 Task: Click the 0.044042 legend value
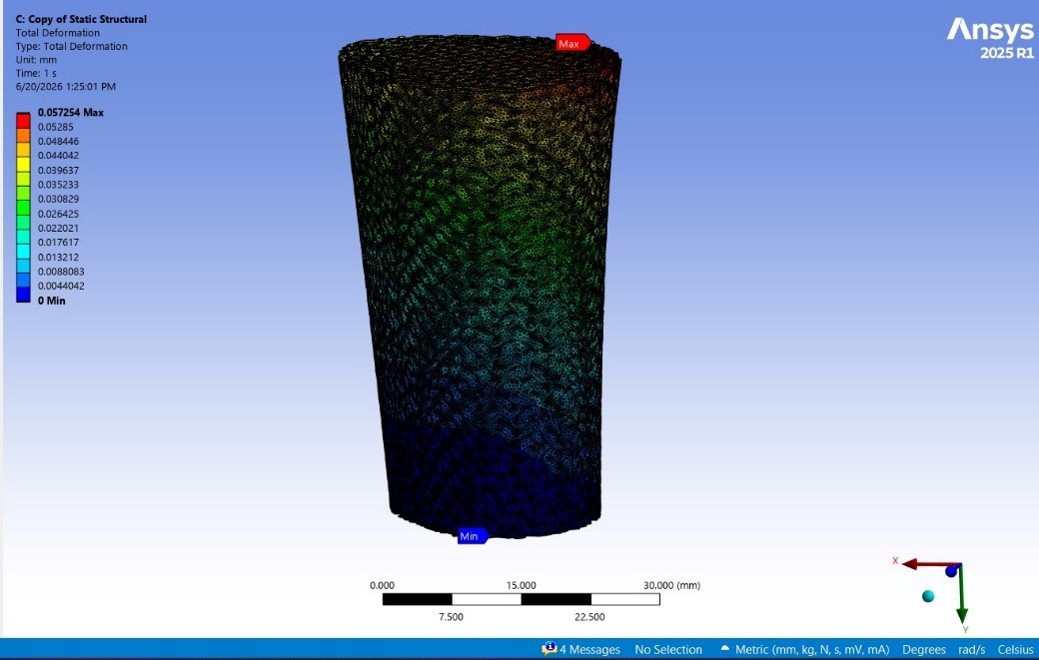click(x=58, y=156)
